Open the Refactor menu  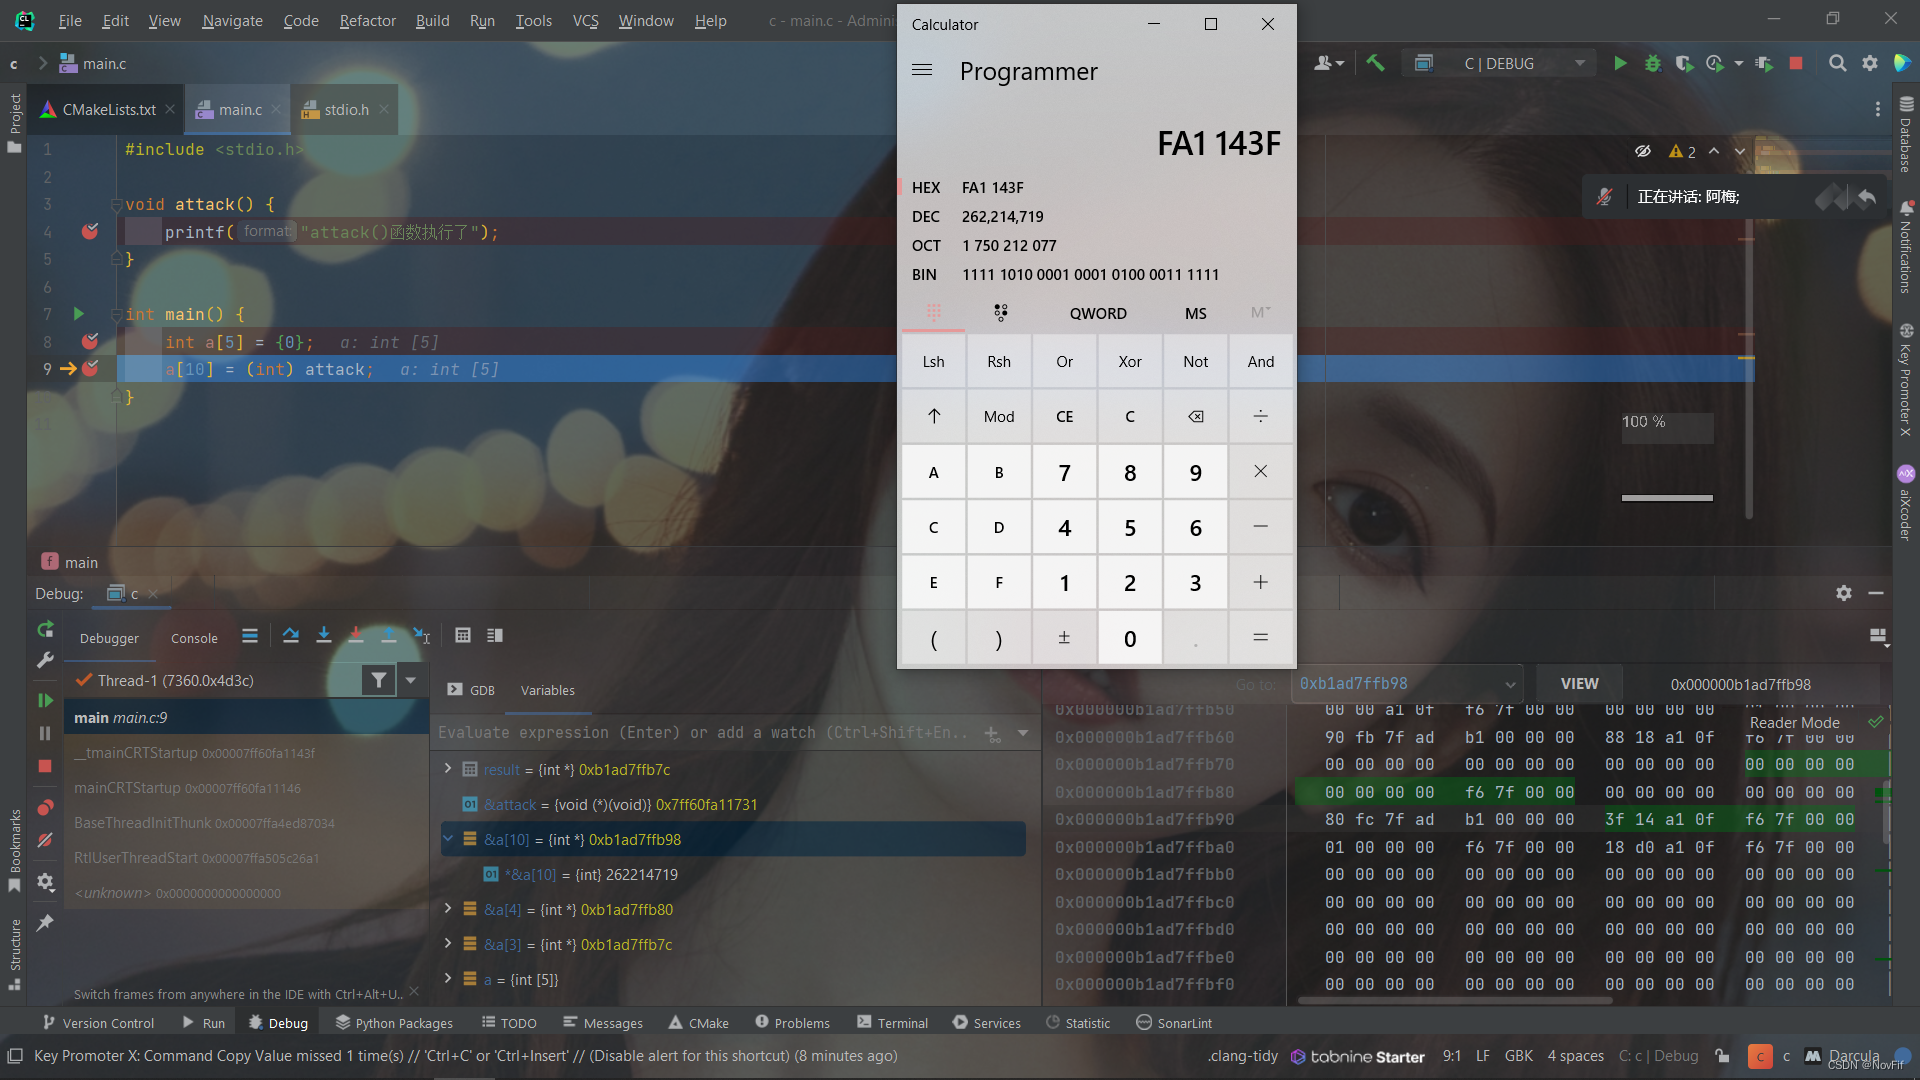tap(367, 20)
